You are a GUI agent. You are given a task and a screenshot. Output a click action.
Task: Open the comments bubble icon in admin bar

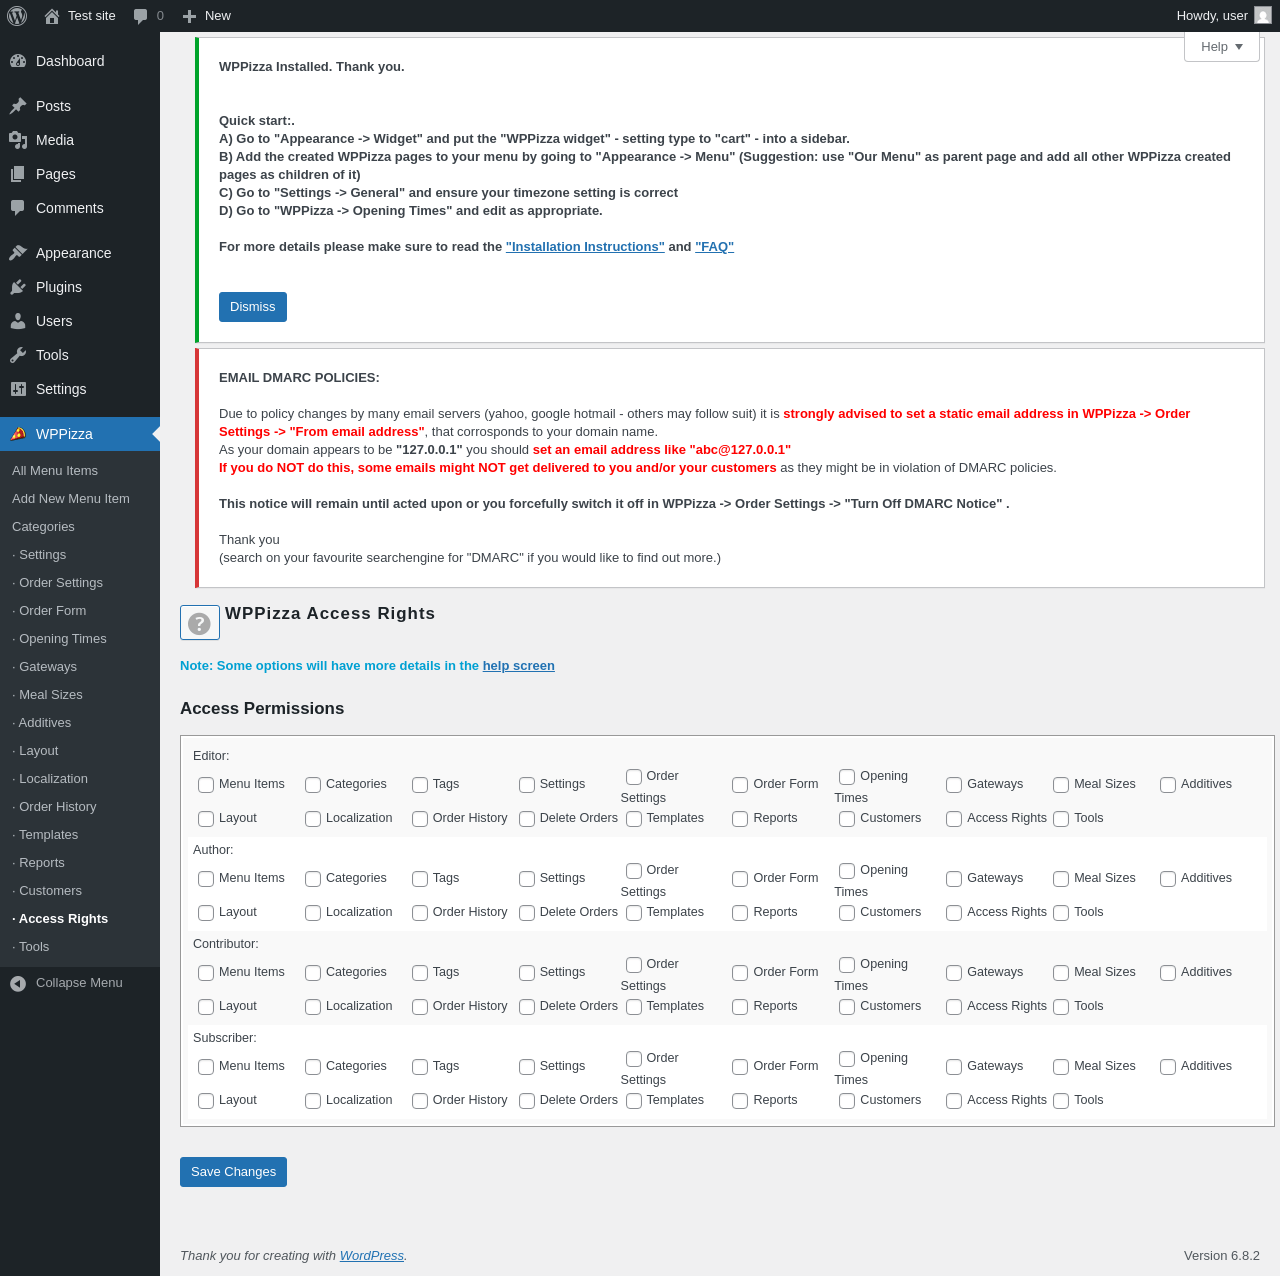click(141, 16)
